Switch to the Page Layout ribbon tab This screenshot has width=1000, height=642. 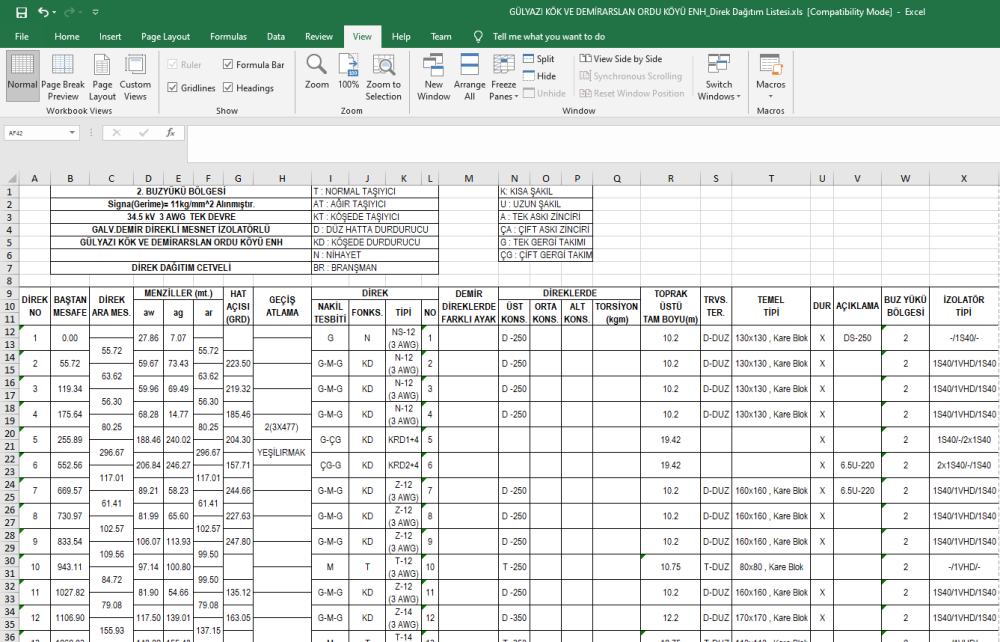click(165, 36)
